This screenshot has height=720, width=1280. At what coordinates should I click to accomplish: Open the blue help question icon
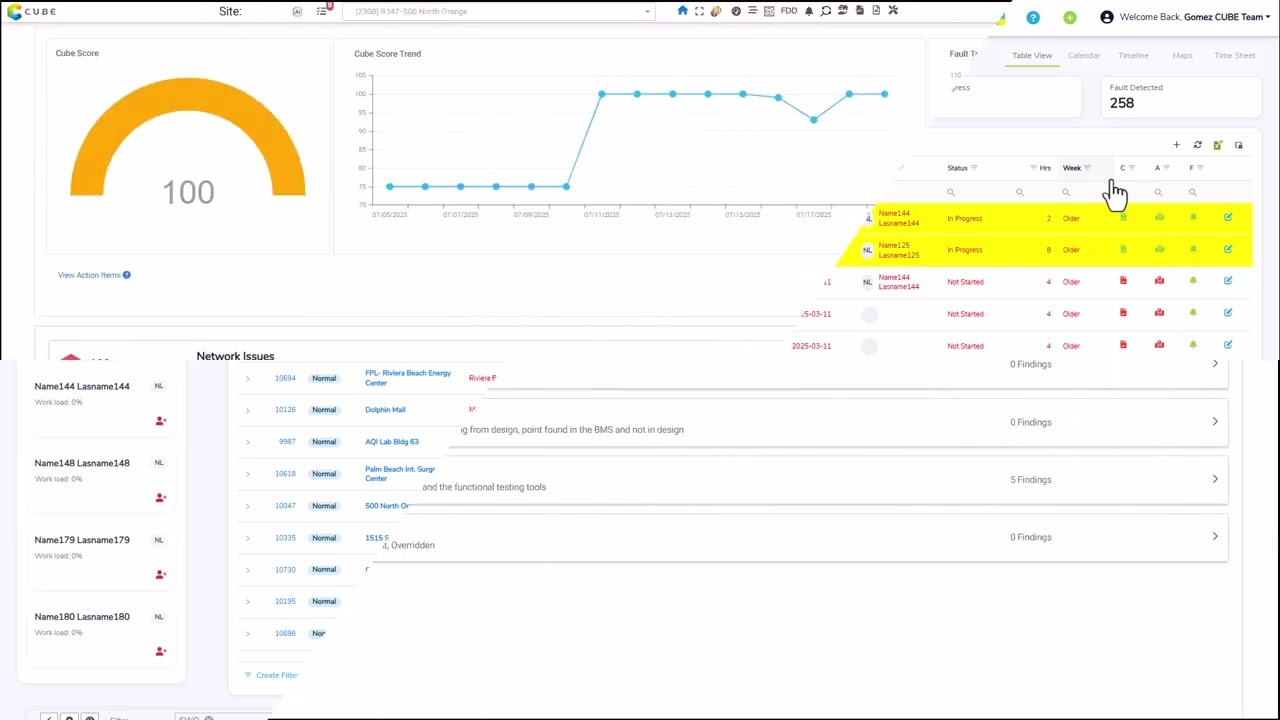[x=1033, y=18]
